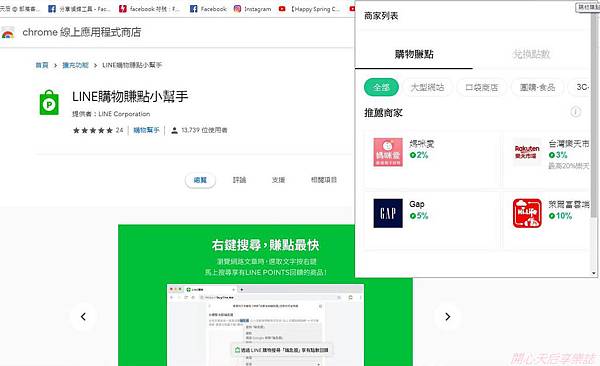Select the 支援 tab
Screen dimensions: 600x366
tap(278, 180)
